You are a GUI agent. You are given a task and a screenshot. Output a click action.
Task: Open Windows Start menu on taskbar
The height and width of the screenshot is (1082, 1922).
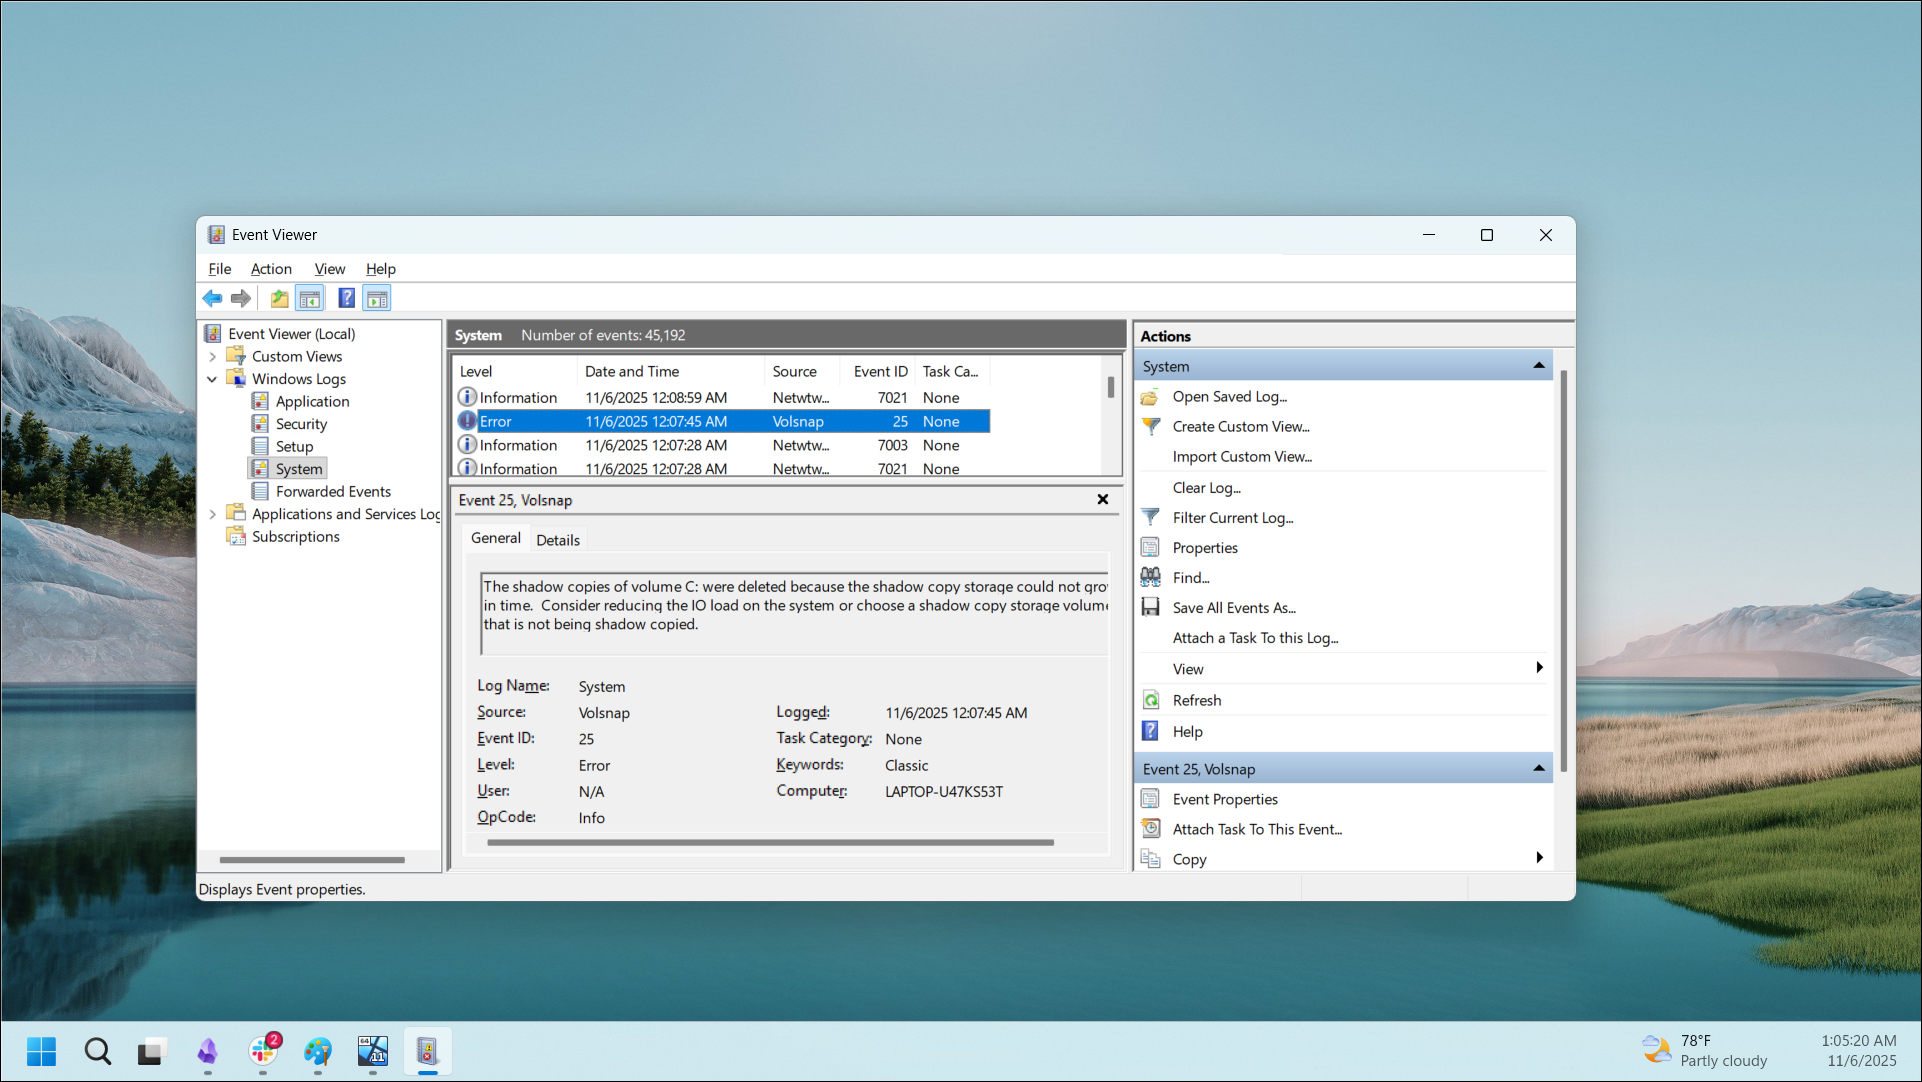click(41, 1052)
